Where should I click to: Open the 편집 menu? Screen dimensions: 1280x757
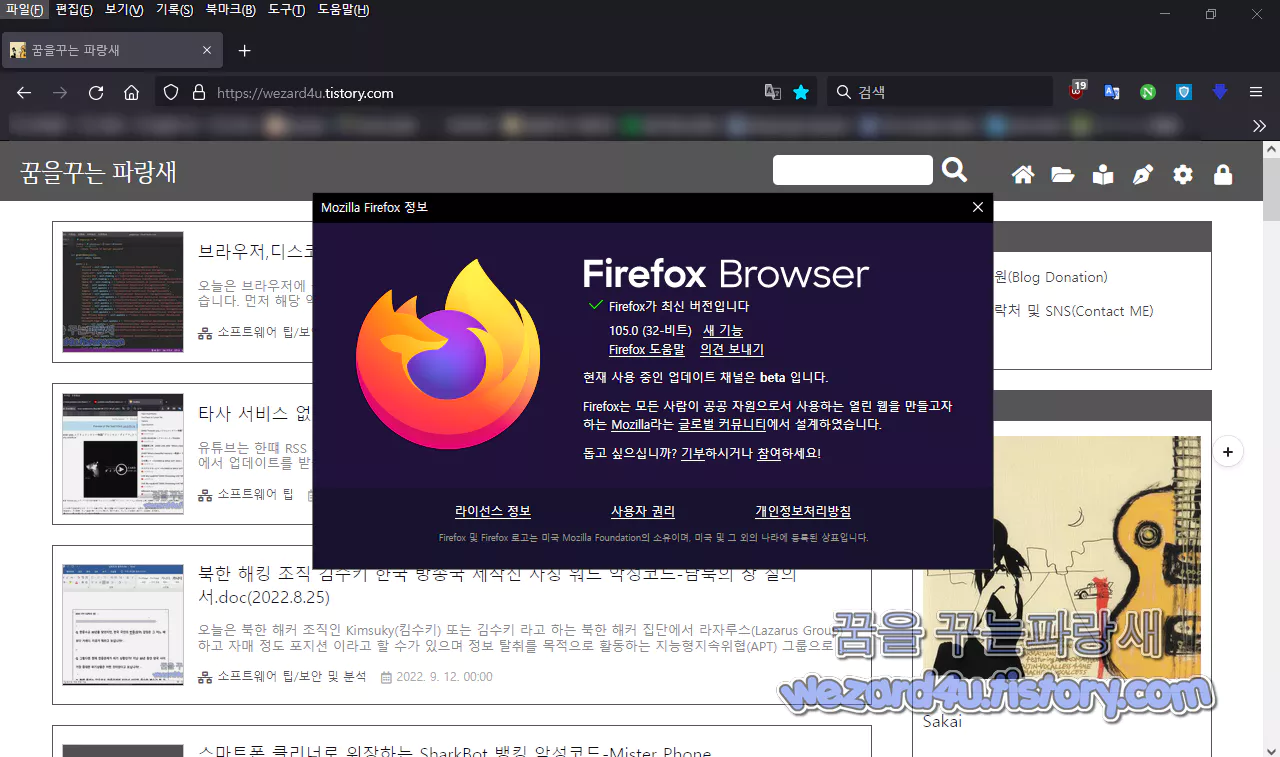74,10
